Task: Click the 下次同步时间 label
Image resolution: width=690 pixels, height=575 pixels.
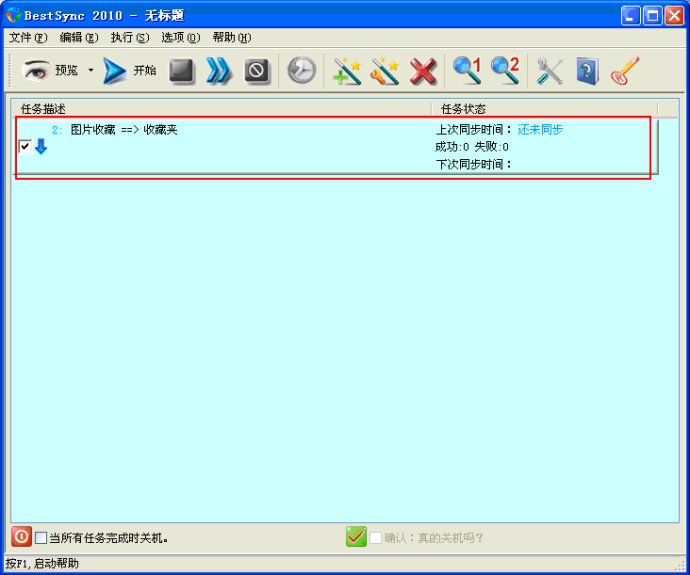Action: 473,164
